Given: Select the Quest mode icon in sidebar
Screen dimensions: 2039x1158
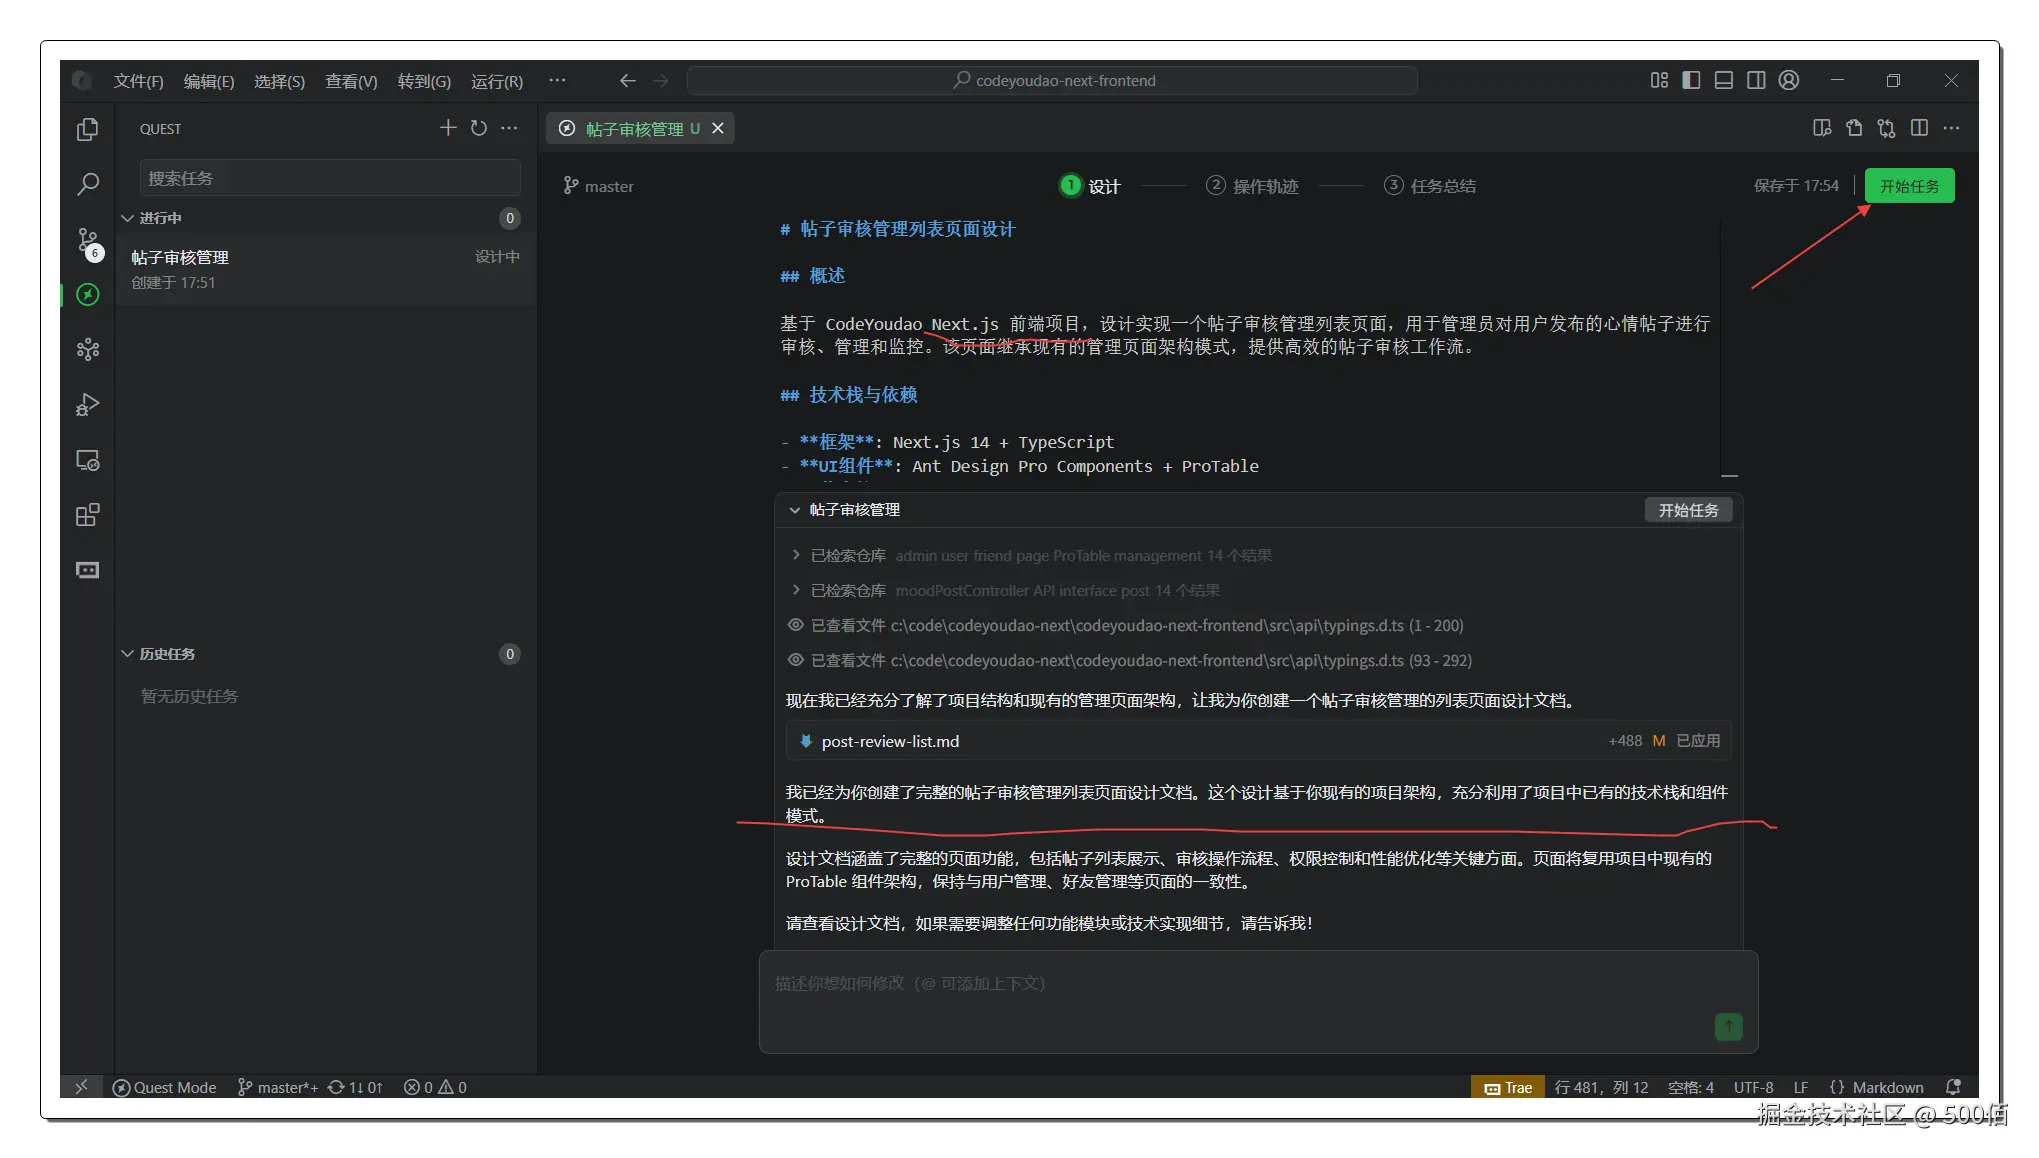Looking at the screenshot, I should [x=87, y=295].
